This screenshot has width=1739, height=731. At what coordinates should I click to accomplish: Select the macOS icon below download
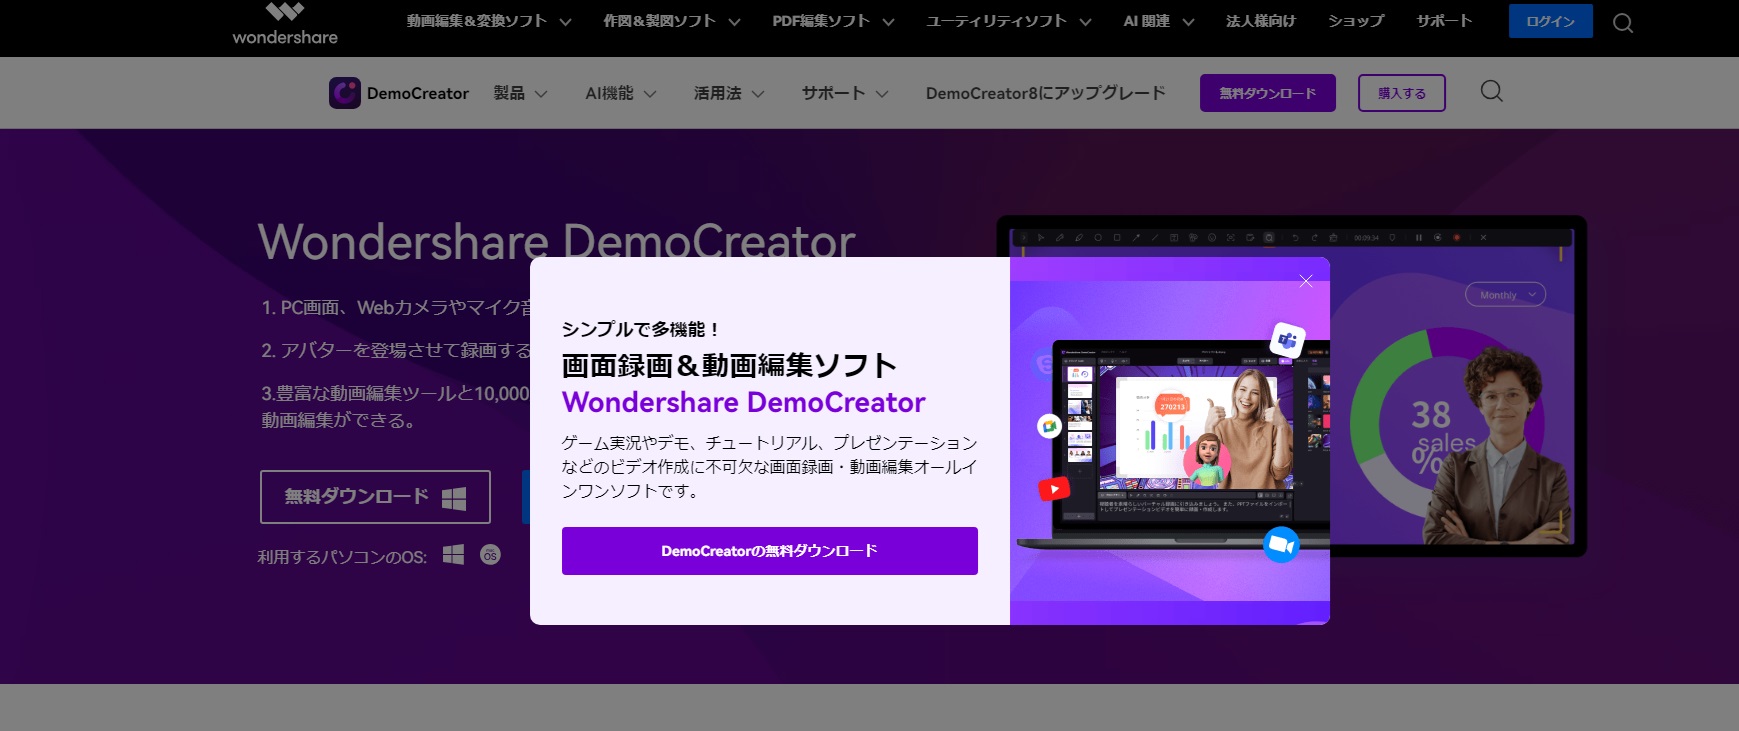pos(490,555)
